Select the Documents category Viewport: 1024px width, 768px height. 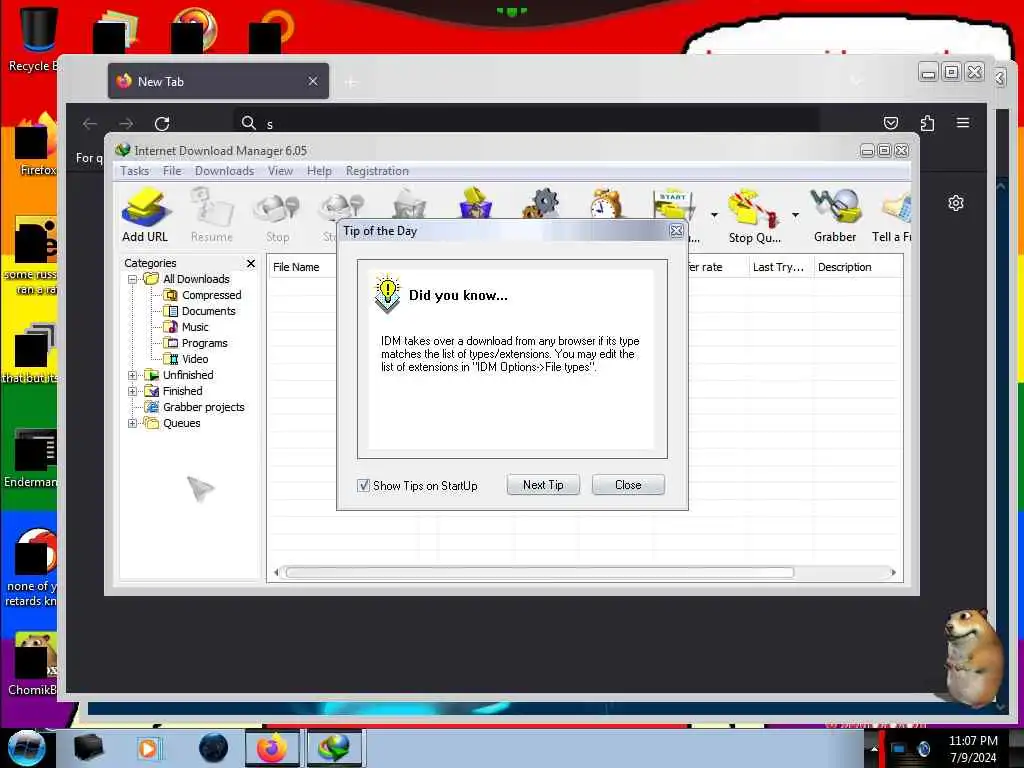[x=208, y=311]
